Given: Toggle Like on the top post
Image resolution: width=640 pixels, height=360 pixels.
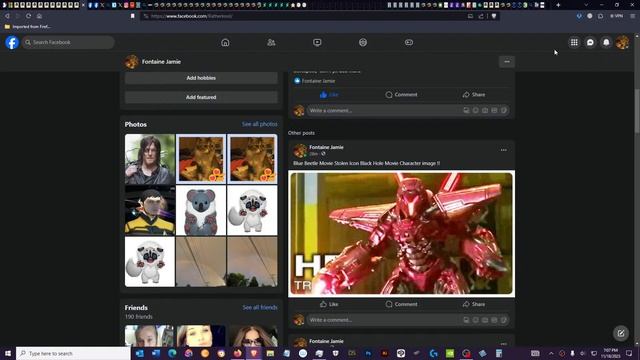Looking at the screenshot, I should (x=329, y=95).
